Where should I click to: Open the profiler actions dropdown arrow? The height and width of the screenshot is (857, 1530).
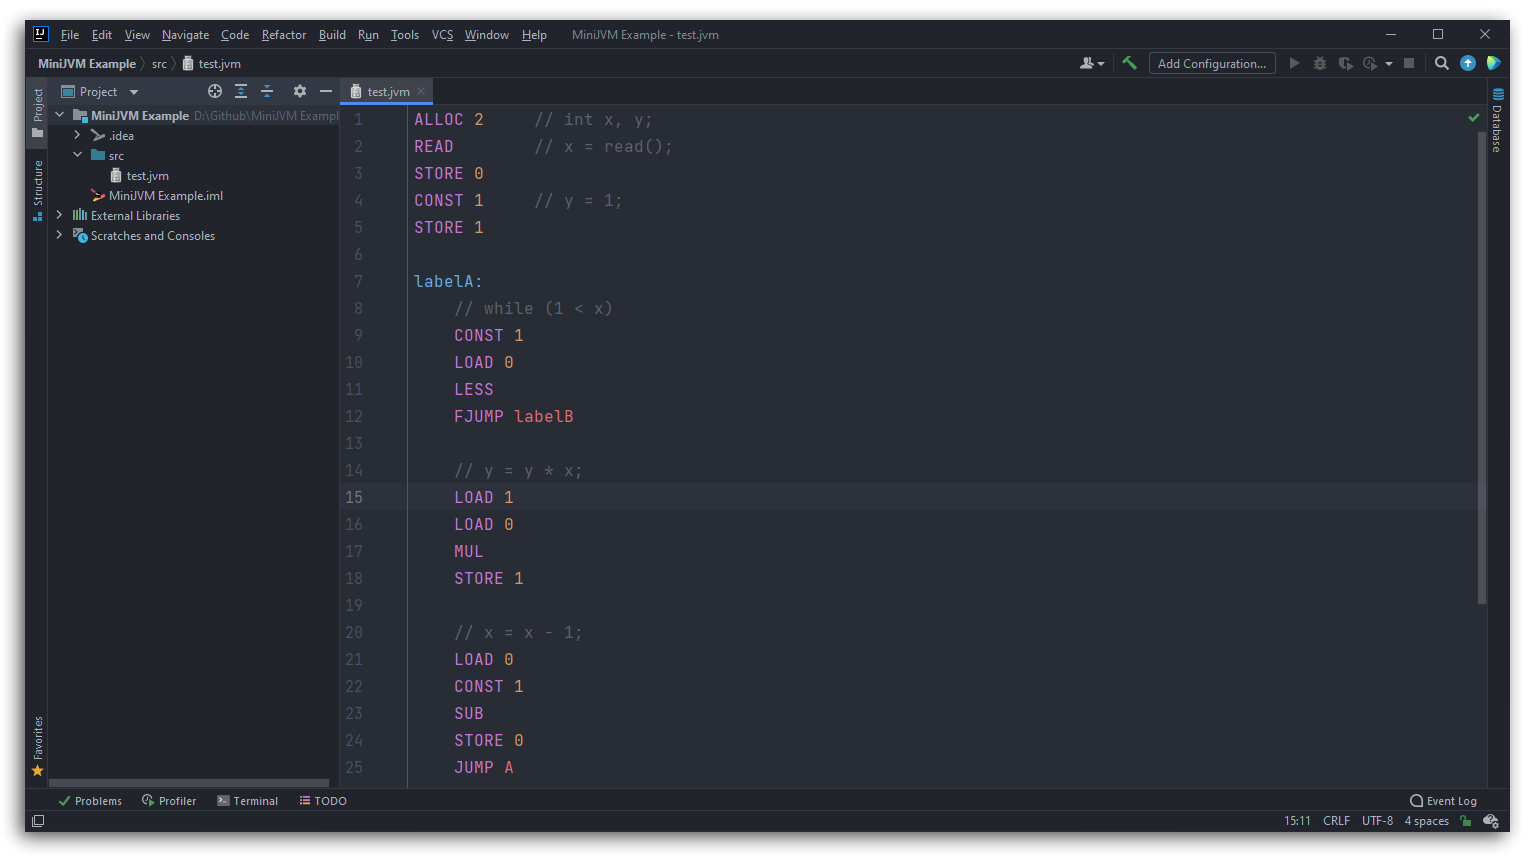click(1390, 63)
